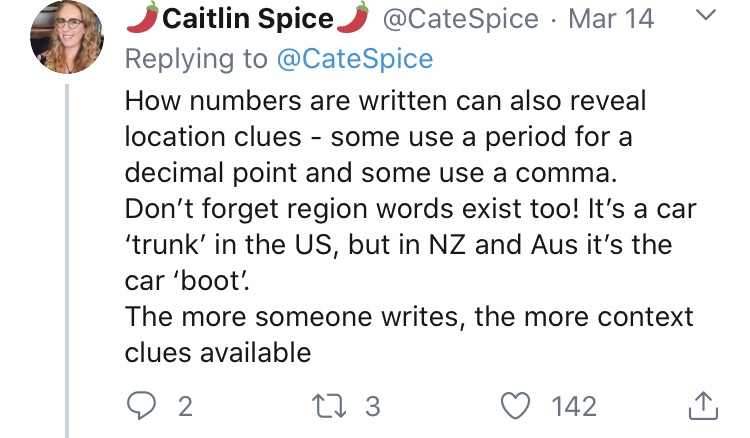Like the tweet with the heart icon
Screen dimensions: 750x438
click(515, 406)
